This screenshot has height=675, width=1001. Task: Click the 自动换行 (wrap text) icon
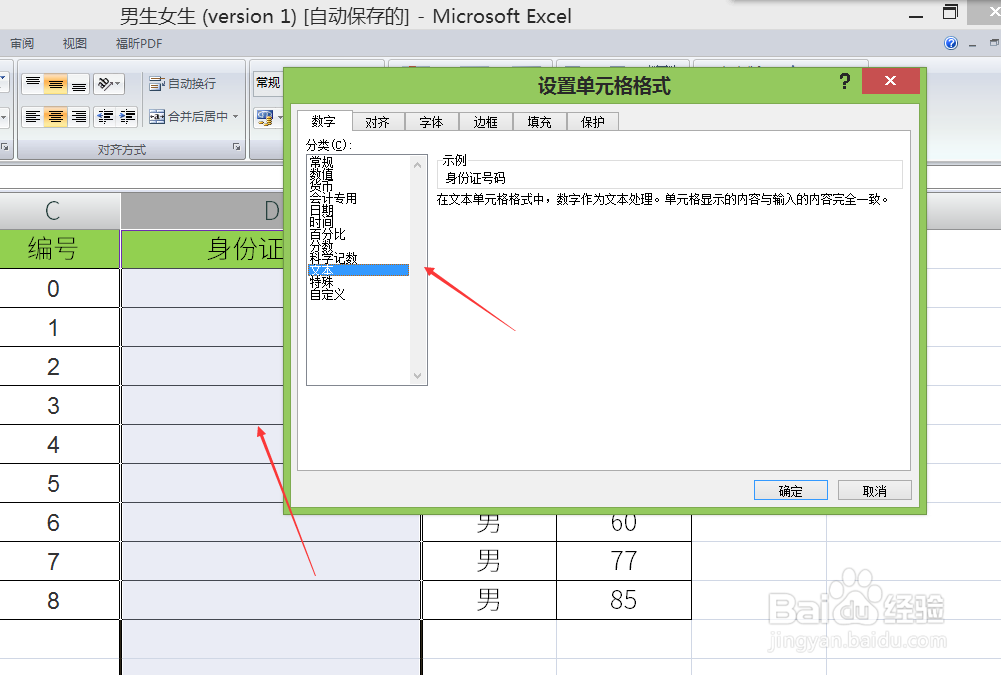tap(156, 82)
